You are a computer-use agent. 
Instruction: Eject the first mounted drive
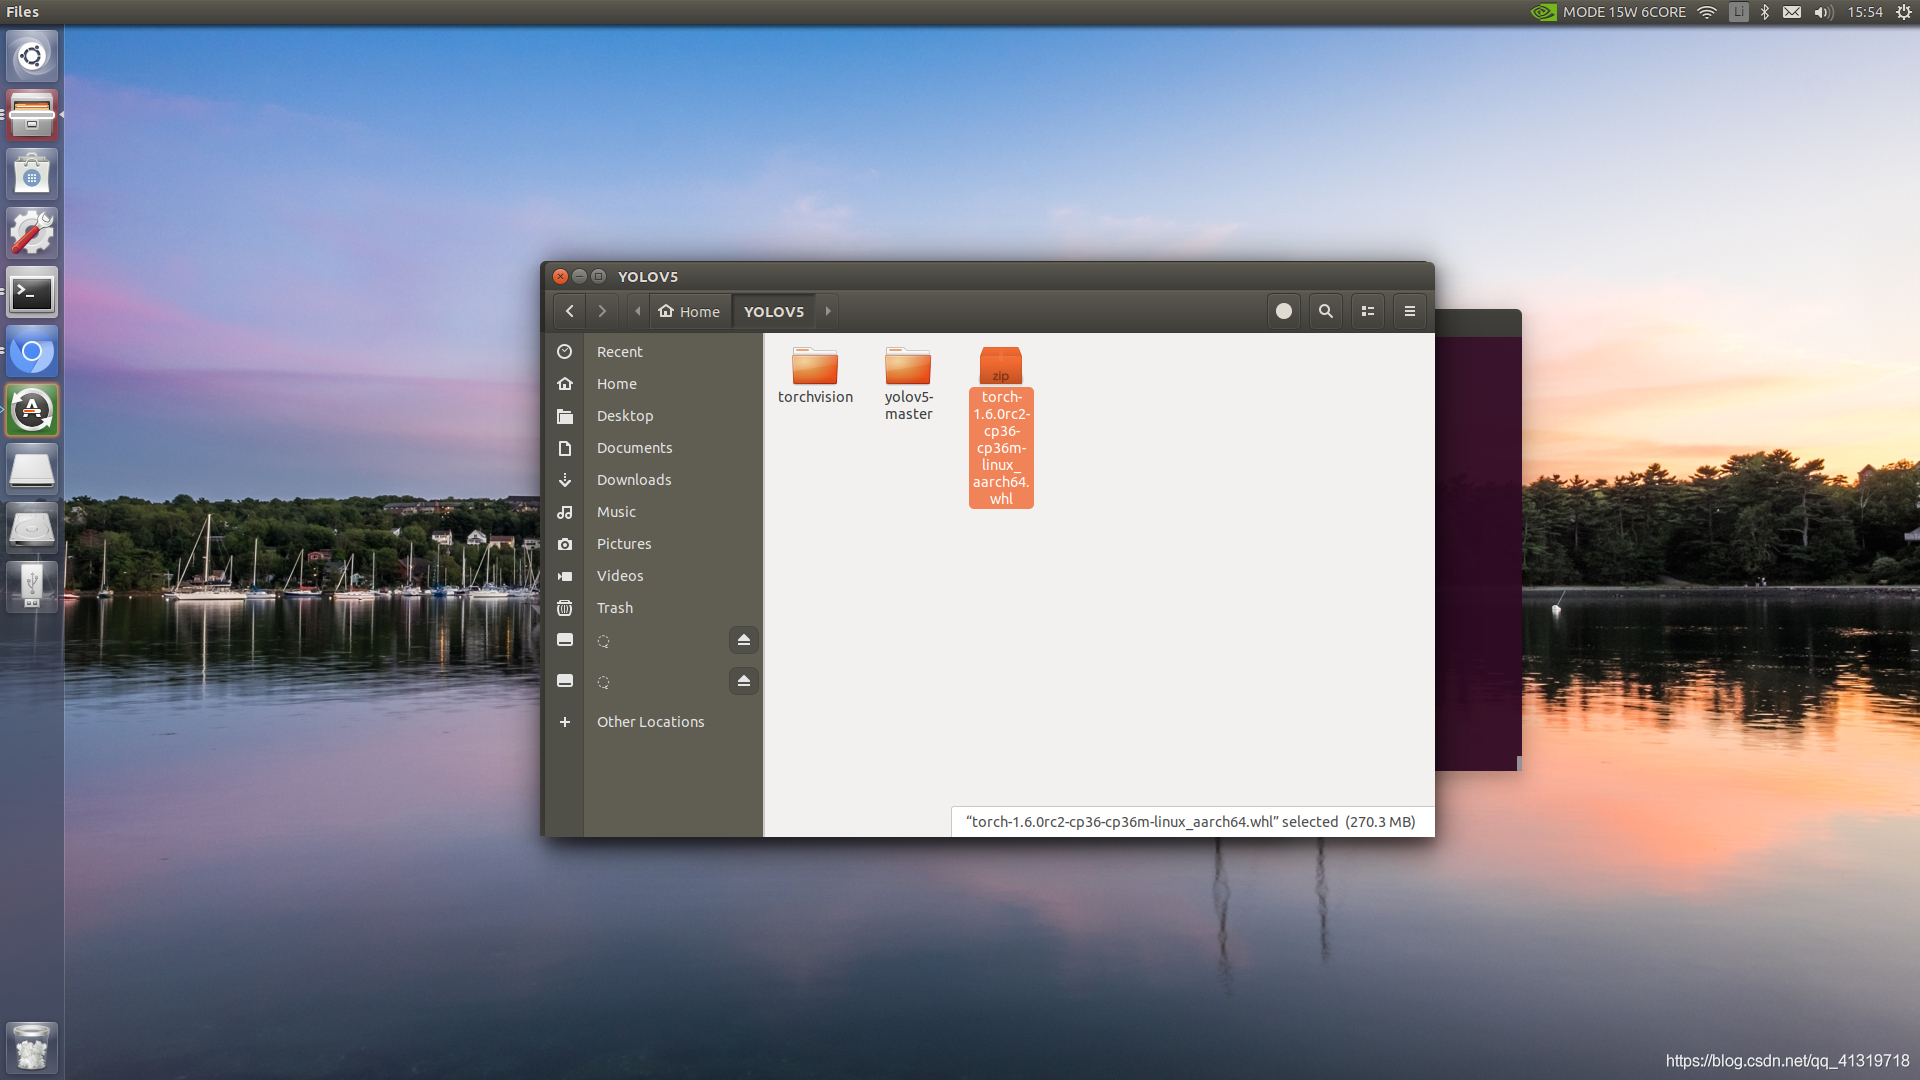(x=743, y=640)
